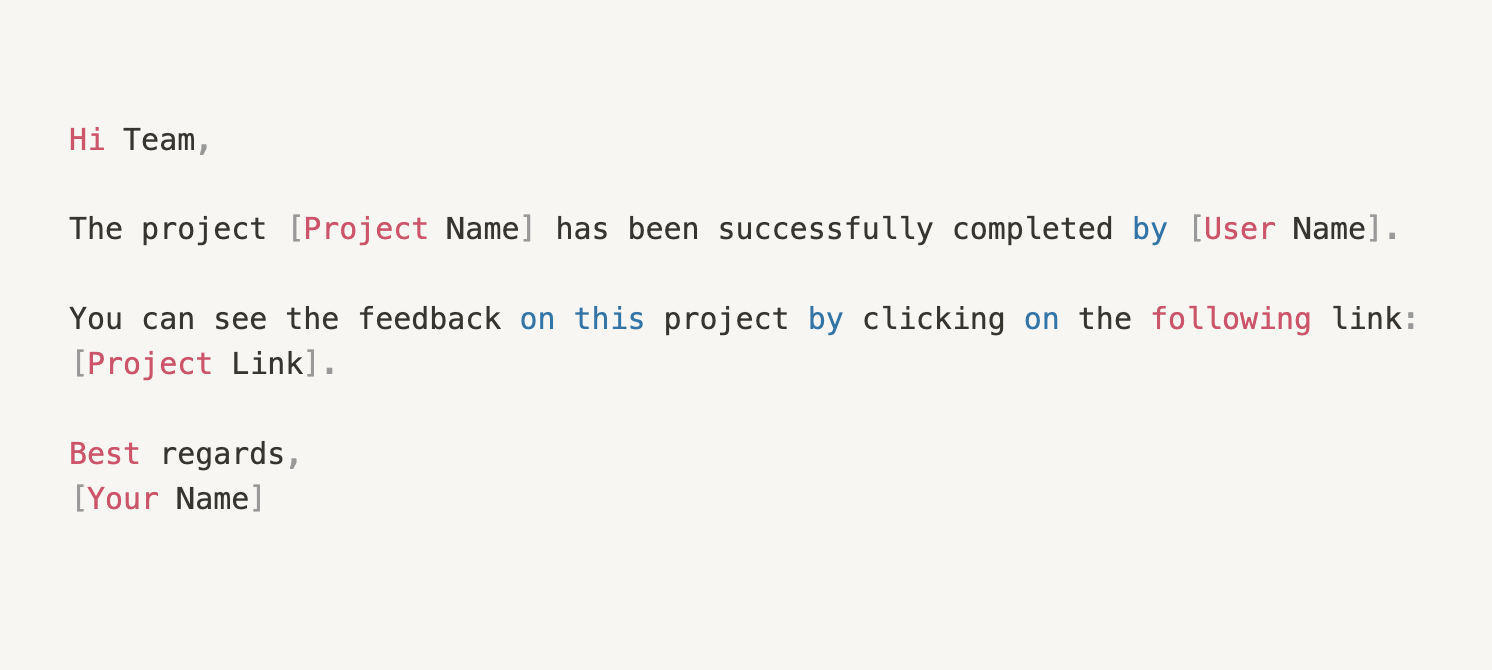This screenshot has width=1492, height=670.
Task: Click the word "been"
Action: click(x=663, y=230)
